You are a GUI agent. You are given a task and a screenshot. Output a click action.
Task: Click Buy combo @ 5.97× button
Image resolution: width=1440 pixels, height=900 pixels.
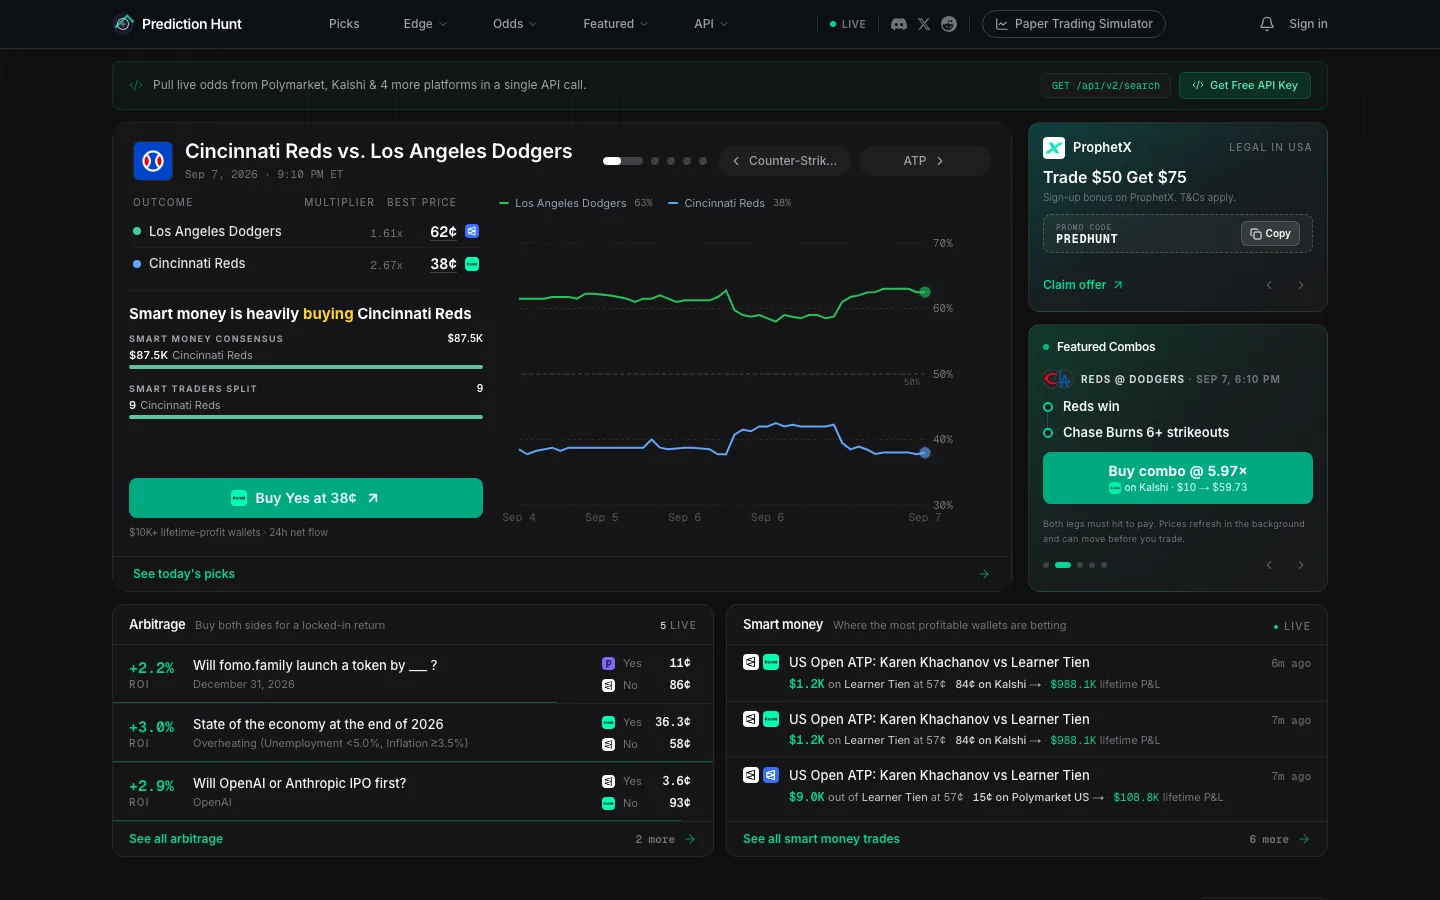(x=1178, y=478)
